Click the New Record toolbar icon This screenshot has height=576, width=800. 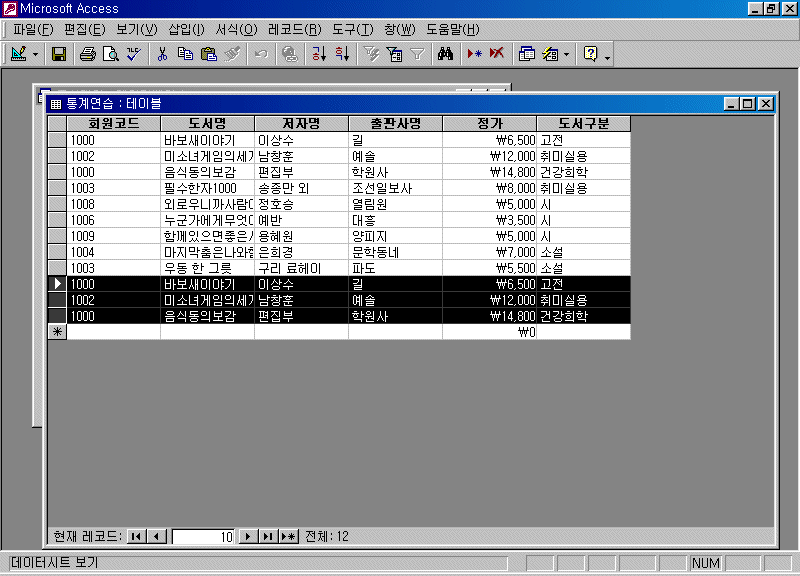click(x=474, y=54)
